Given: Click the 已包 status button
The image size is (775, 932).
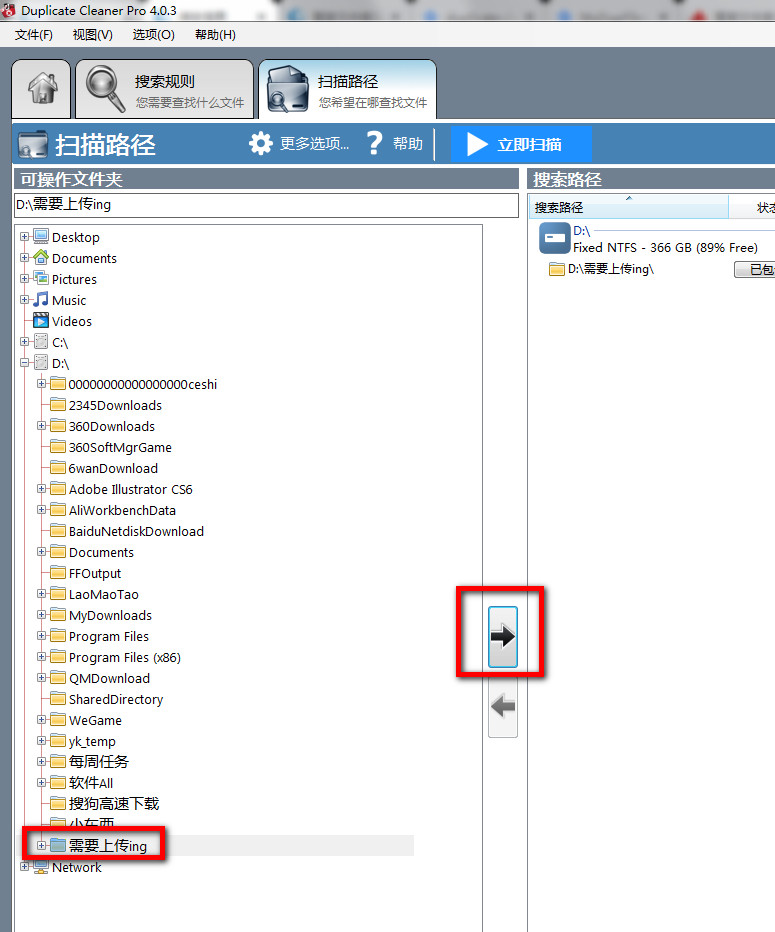Looking at the screenshot, I should (755, 269).
